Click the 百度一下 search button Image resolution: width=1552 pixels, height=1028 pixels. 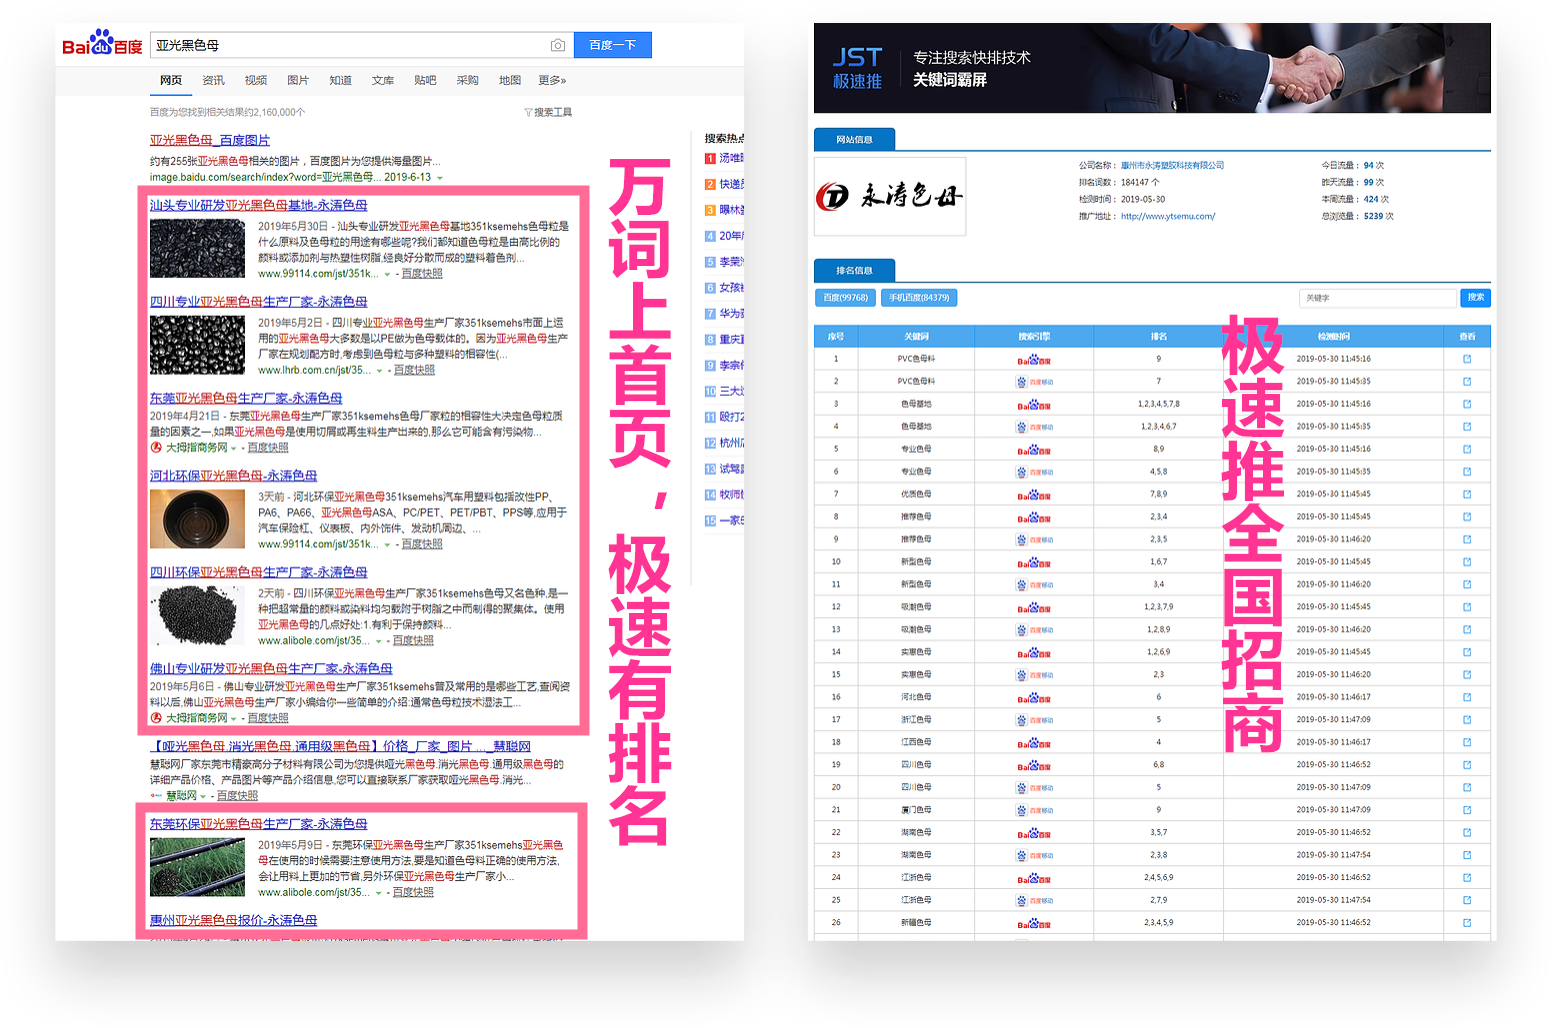tap(613, 45)
